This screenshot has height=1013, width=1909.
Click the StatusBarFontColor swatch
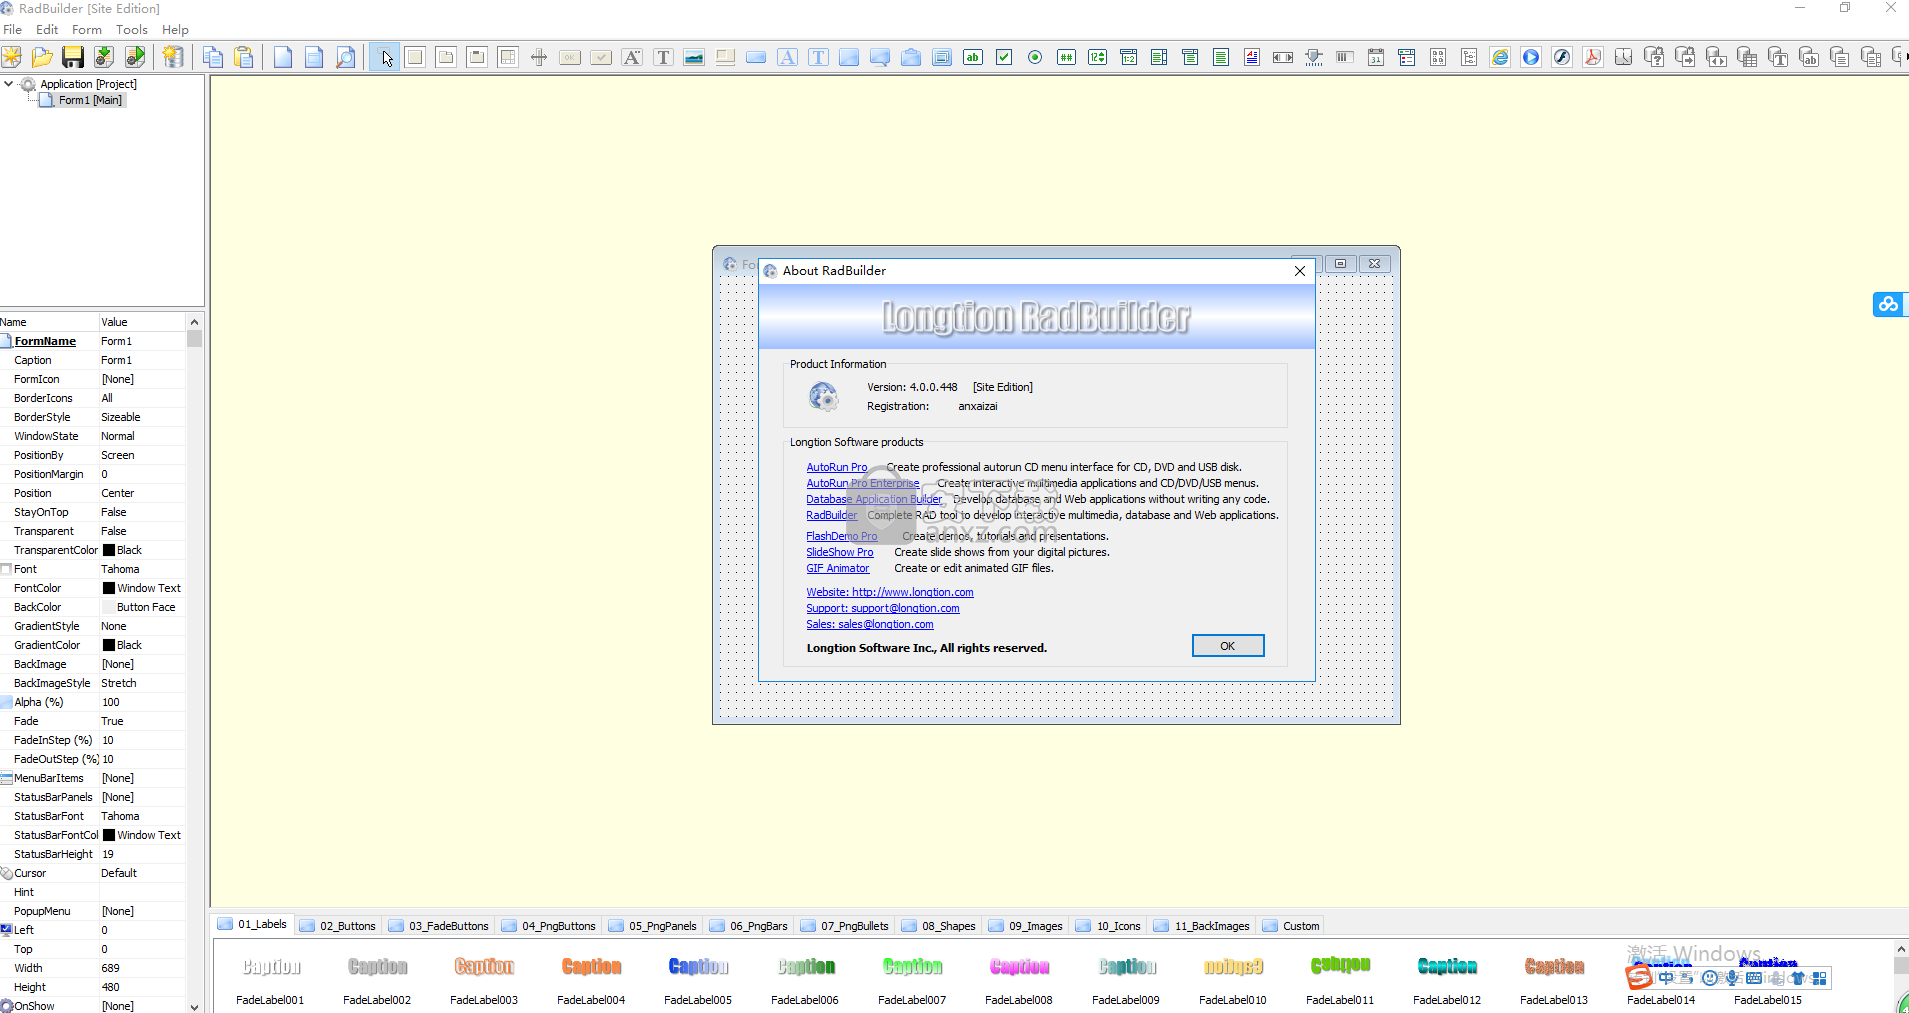tap(109, 835)
